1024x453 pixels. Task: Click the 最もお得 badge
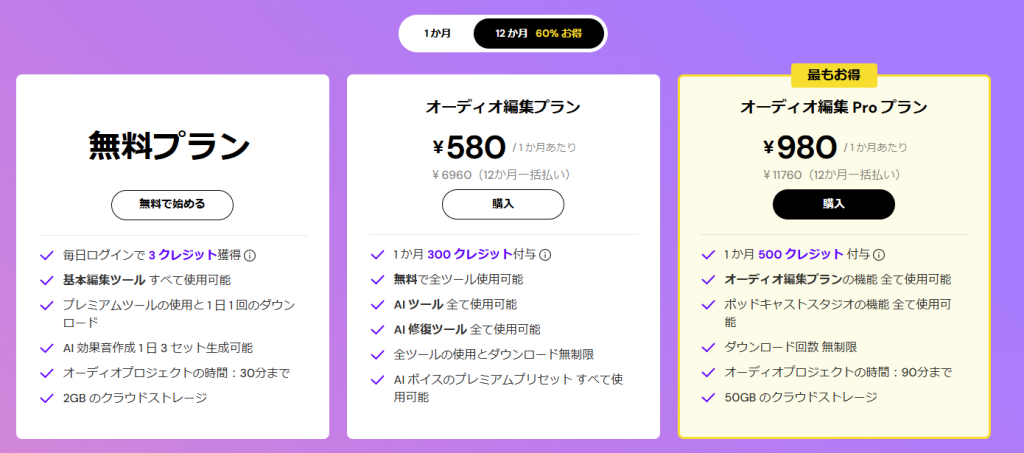[833, 75]
